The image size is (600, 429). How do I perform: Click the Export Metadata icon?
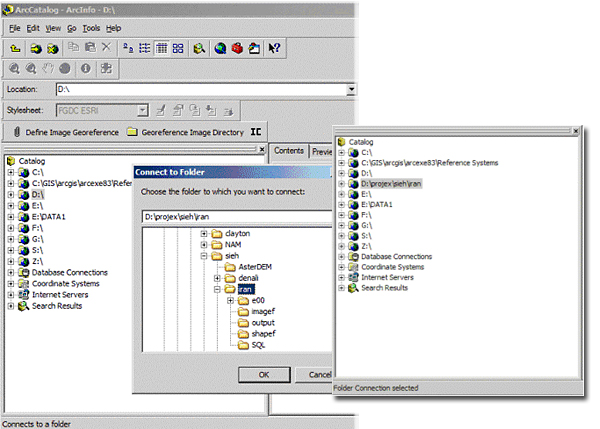click(228, 111)
